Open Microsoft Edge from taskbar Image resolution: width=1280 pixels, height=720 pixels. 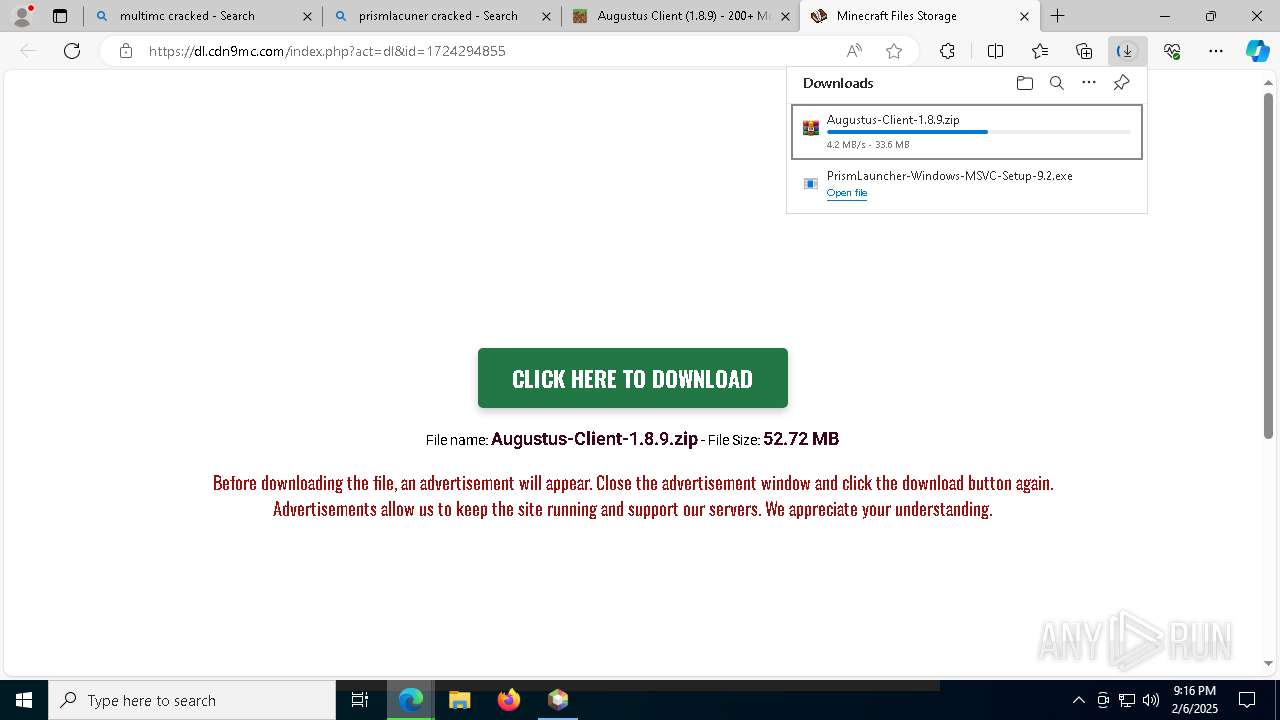pyautogui.click(x=411, y=700)
